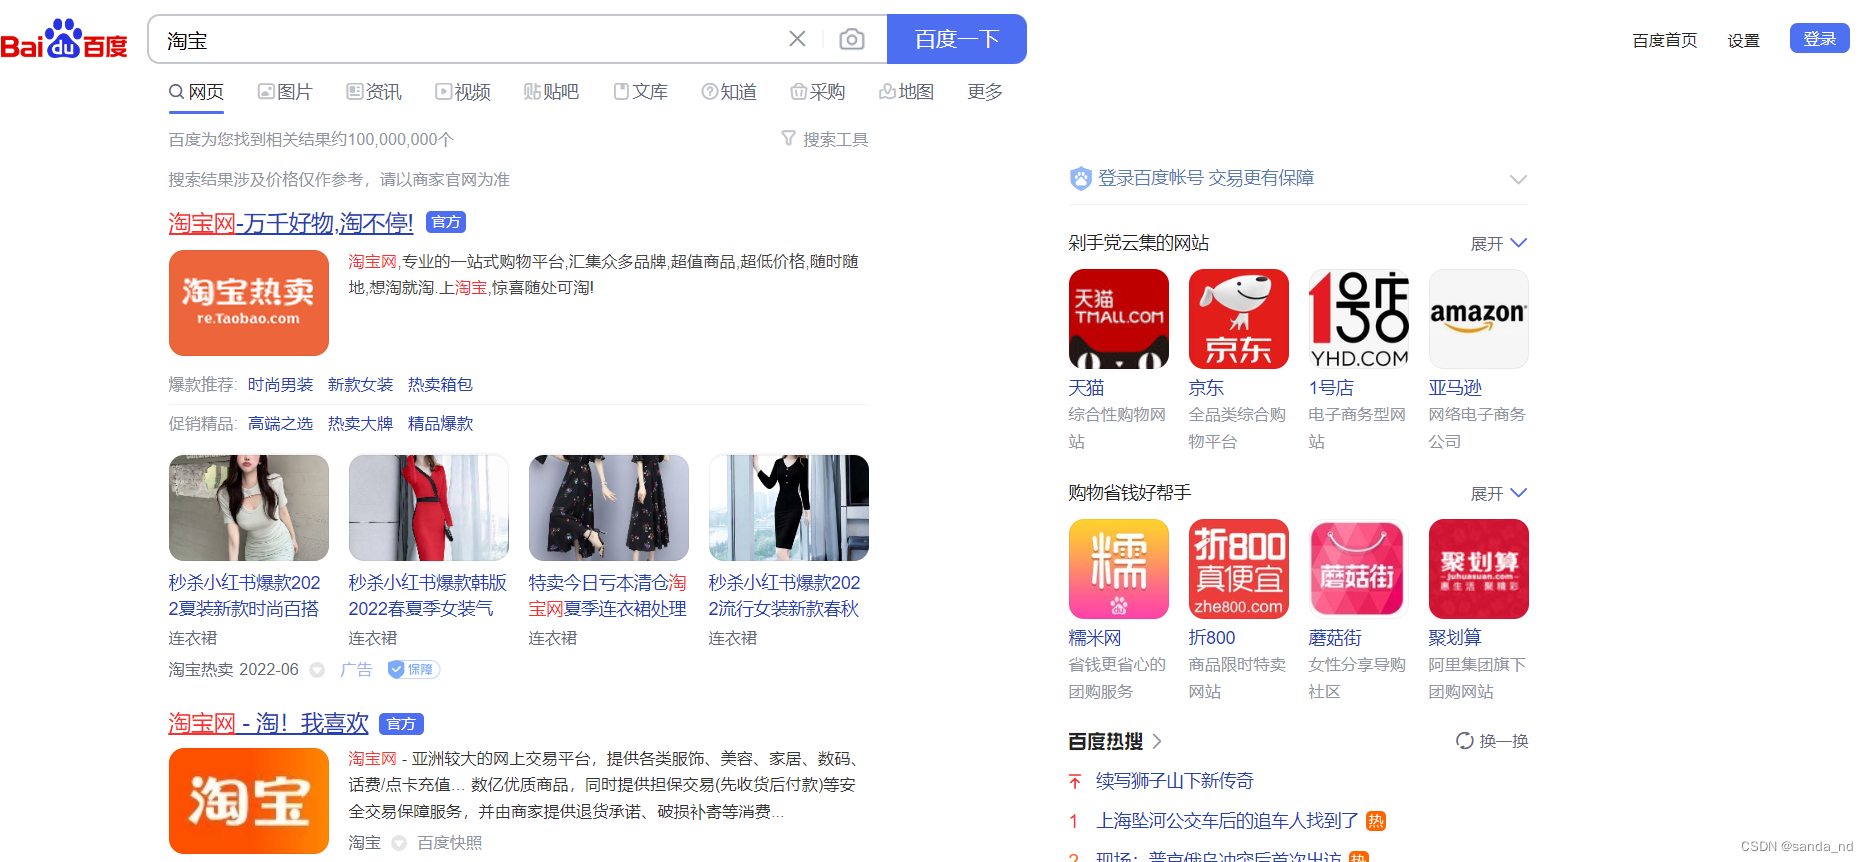The image size is (1868, 862).
Task: Click the red dress product image
Action: (x=429, y=508)
